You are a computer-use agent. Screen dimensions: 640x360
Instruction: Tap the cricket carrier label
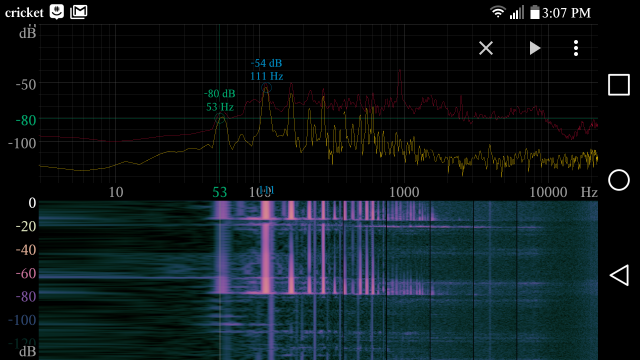24,13
